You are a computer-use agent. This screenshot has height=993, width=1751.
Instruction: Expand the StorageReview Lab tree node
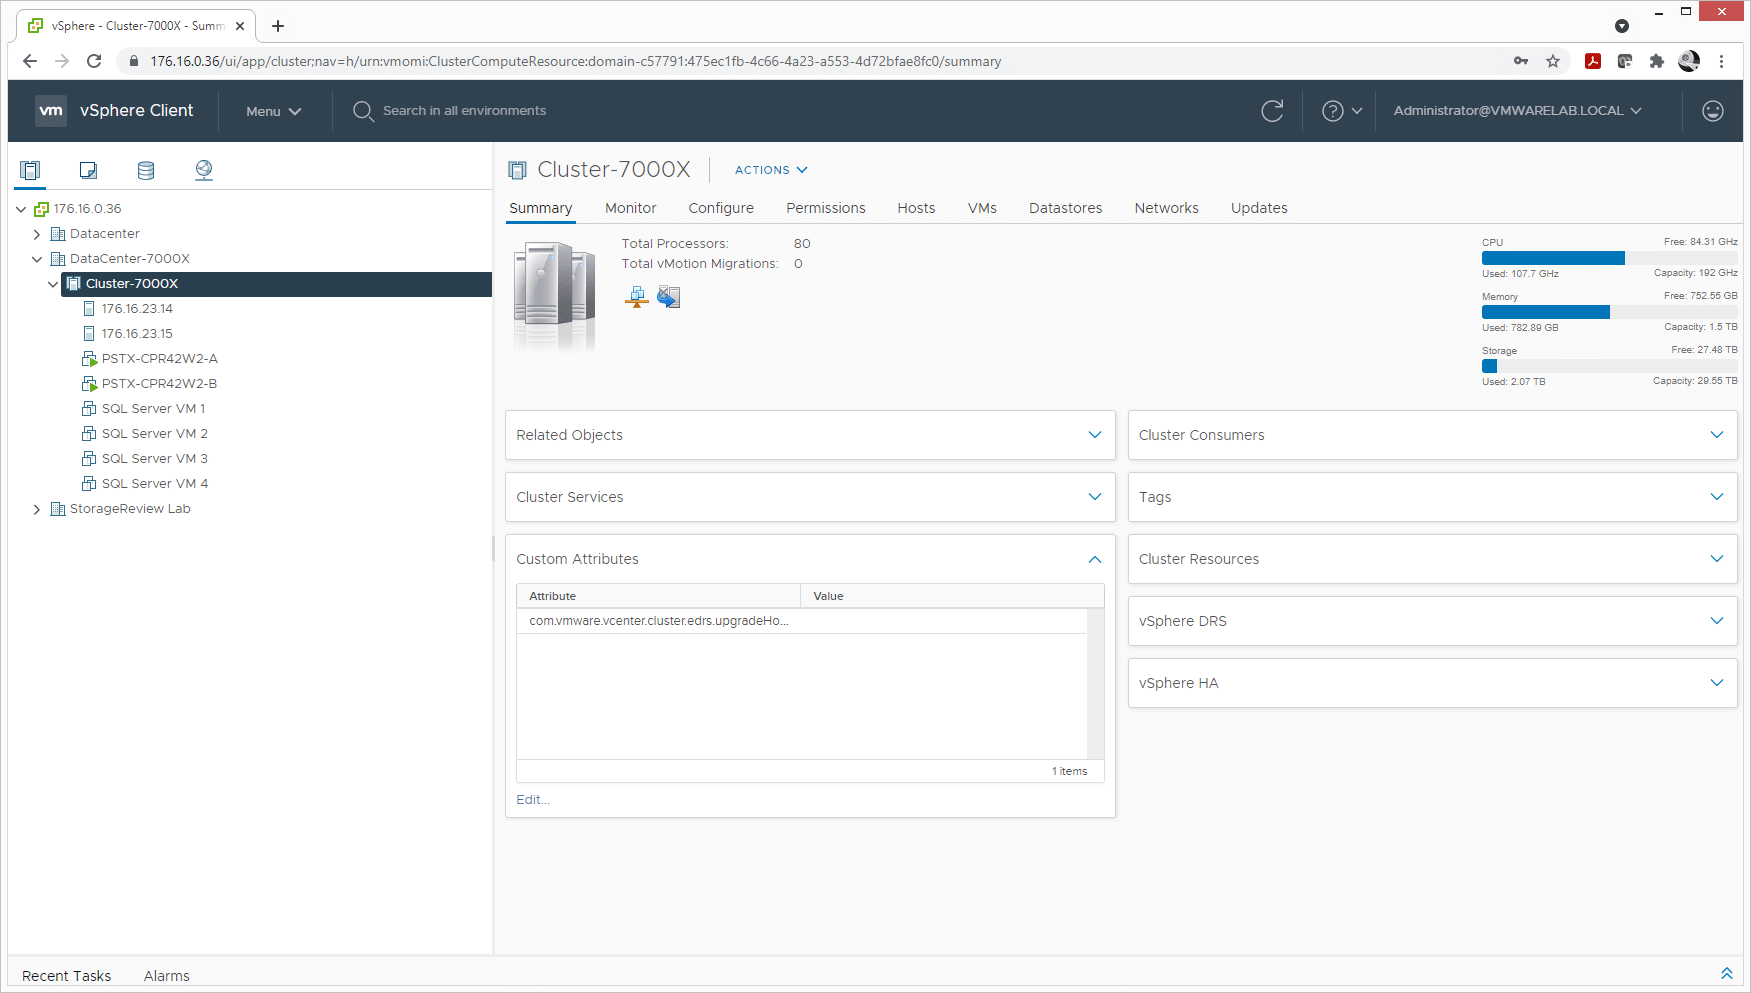coord(37,509)
